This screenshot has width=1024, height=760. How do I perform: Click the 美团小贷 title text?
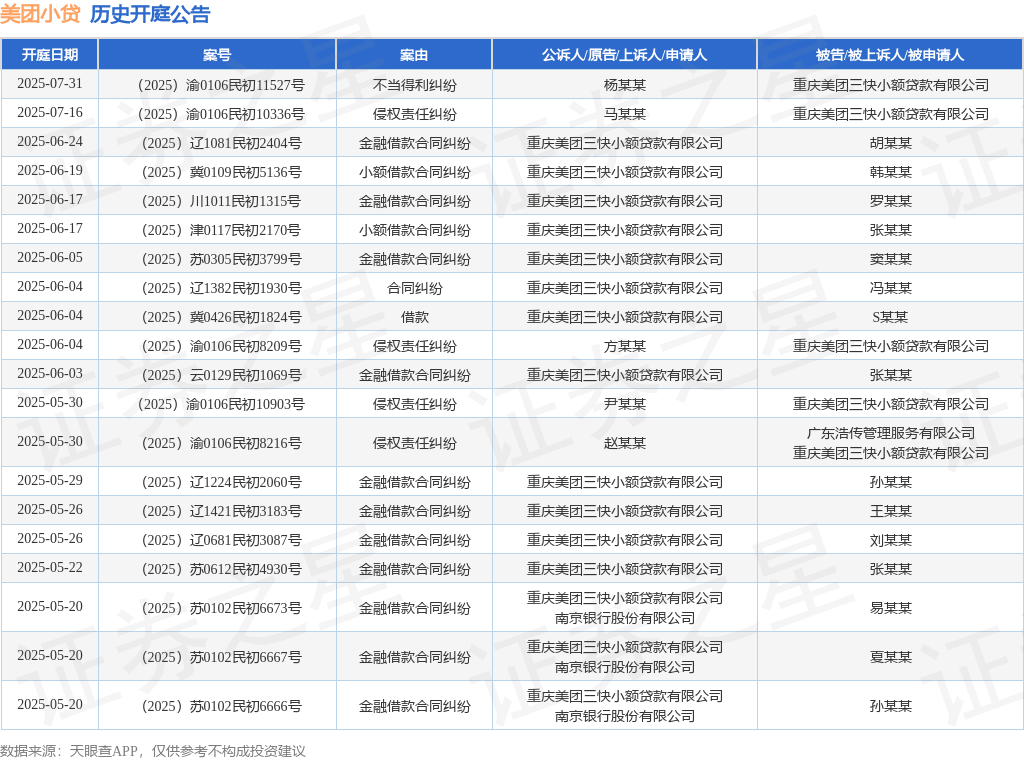40,14
